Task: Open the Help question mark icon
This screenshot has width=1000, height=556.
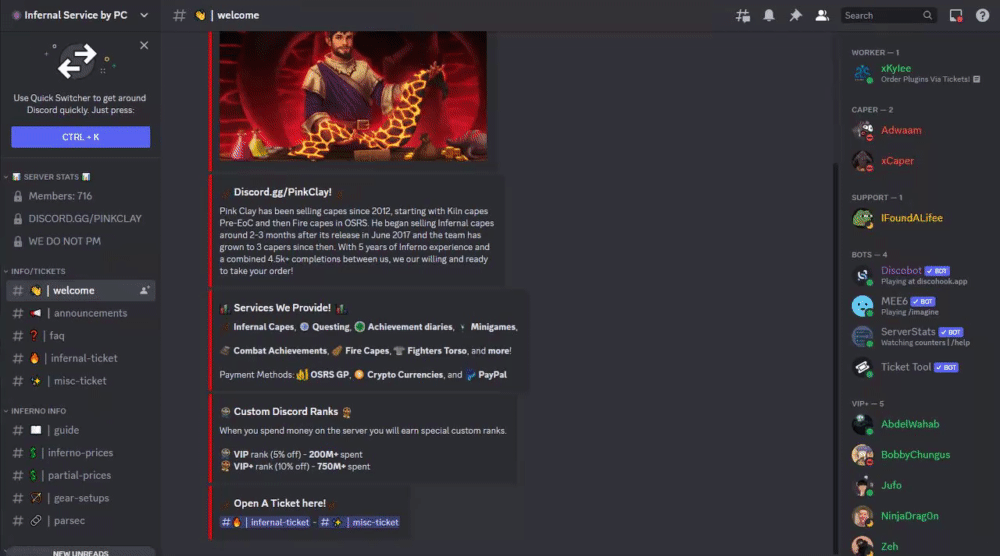Action: (982, 15)
